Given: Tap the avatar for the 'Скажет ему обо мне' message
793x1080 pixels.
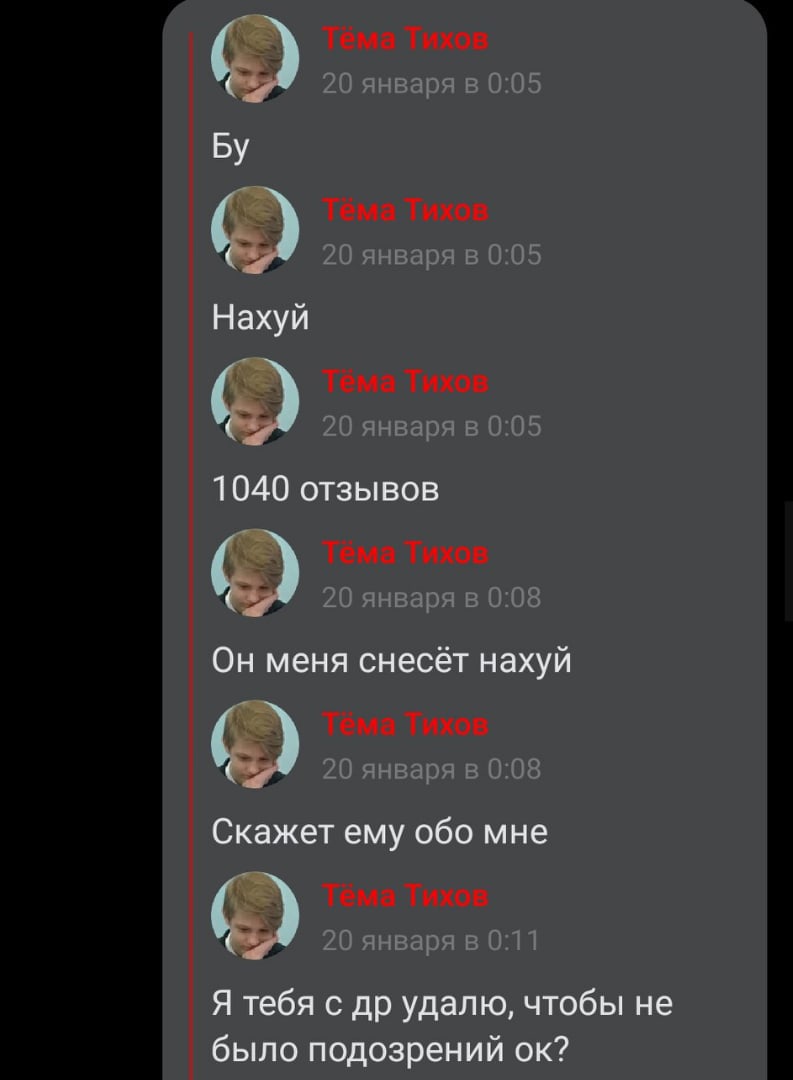Looking at the screenshot, I should 255,745.
